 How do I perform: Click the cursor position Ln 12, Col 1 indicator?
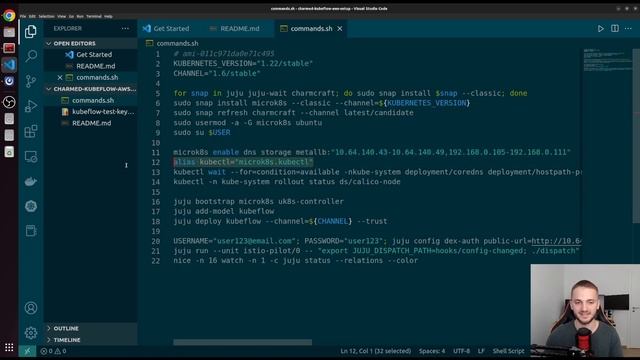coord(376,351)
